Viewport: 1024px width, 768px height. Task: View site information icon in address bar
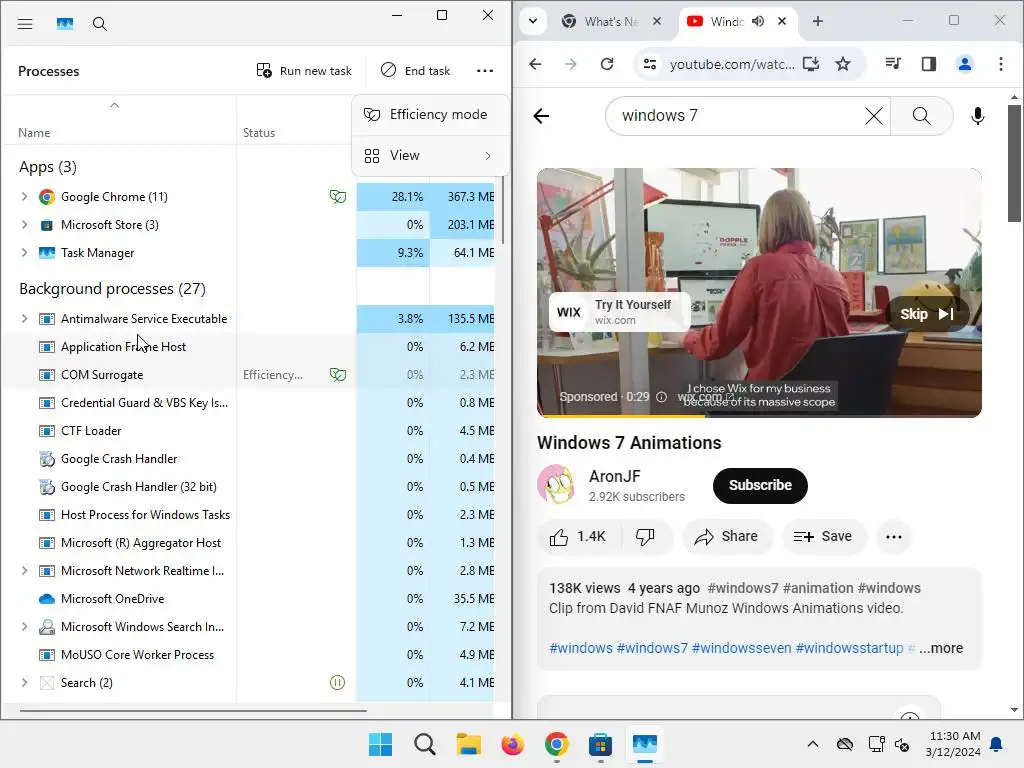(650, 64)
